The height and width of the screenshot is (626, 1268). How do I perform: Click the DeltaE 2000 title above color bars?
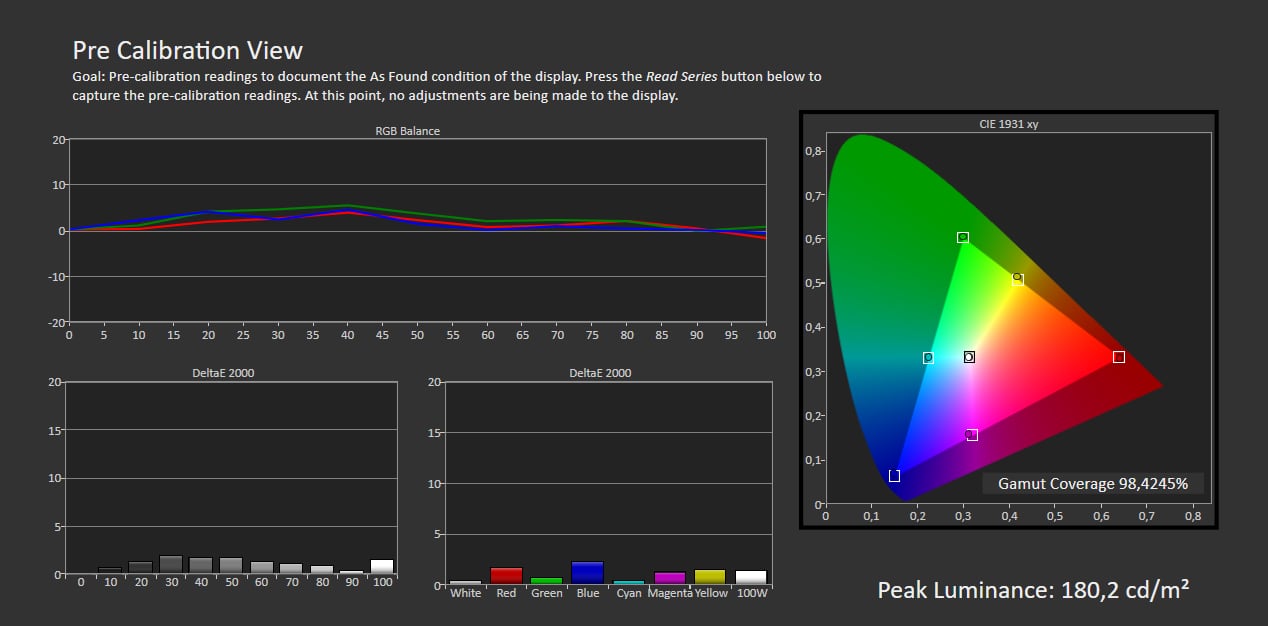600,373
